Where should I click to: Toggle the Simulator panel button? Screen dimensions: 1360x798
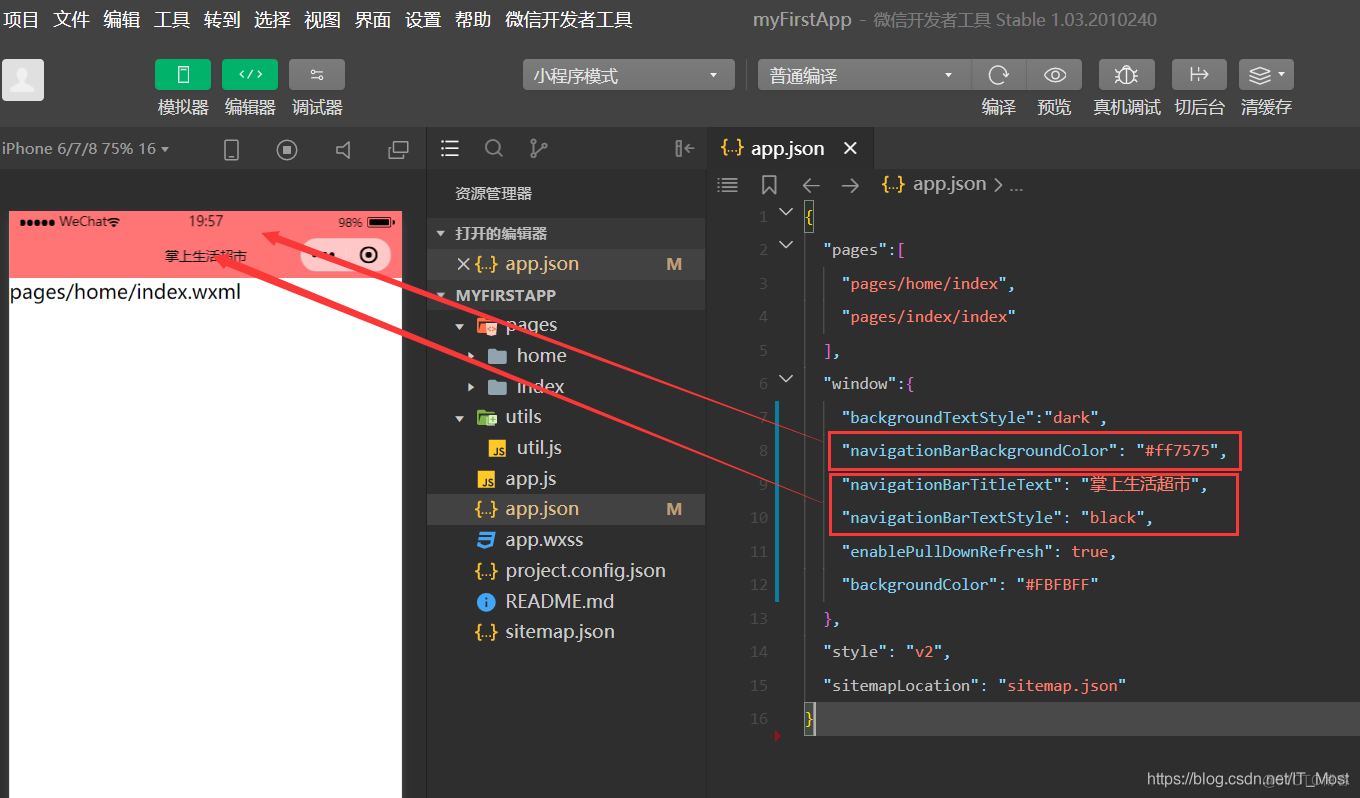pos(183,75)
